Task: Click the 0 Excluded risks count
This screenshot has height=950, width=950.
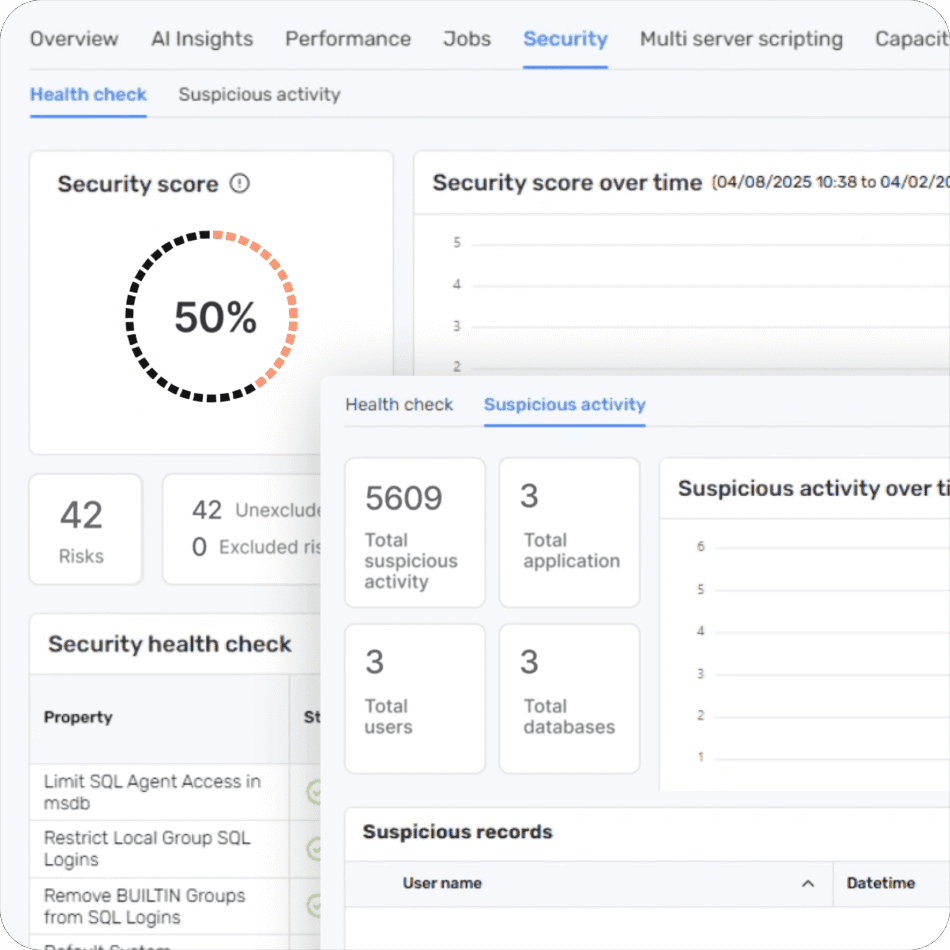Action: click(199, 547)
